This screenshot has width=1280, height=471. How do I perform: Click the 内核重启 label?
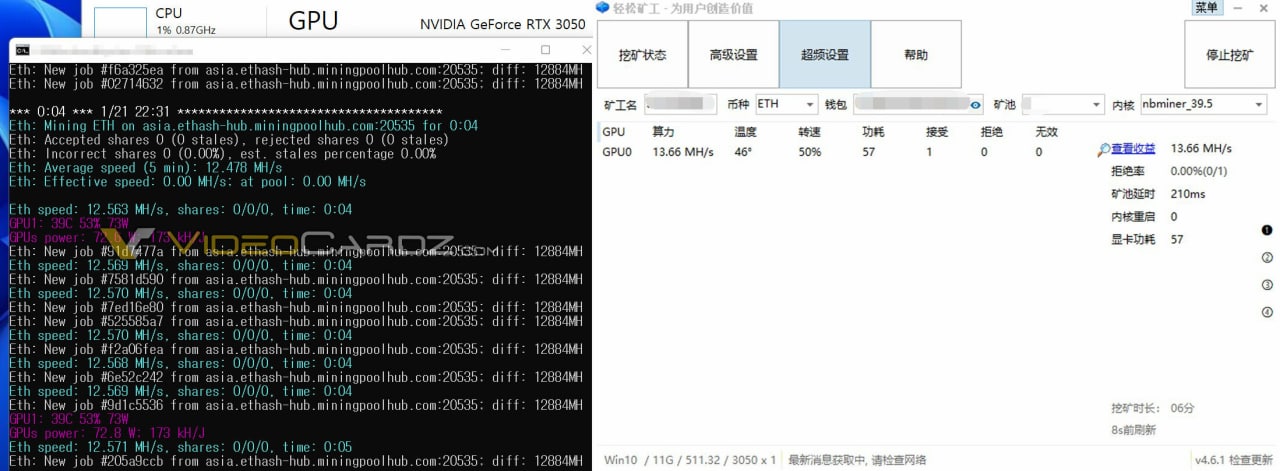(x=1133, y=217)
